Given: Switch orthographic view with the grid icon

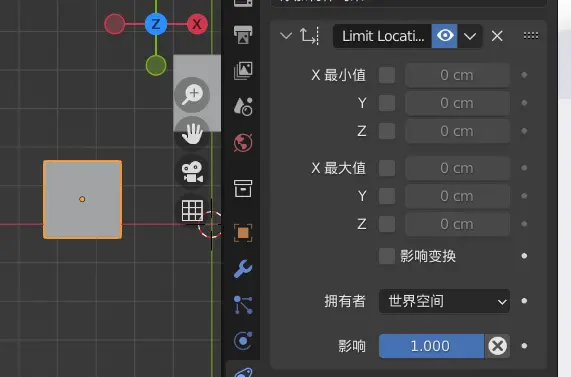Looking at the screenshot, I should point(192,210).
